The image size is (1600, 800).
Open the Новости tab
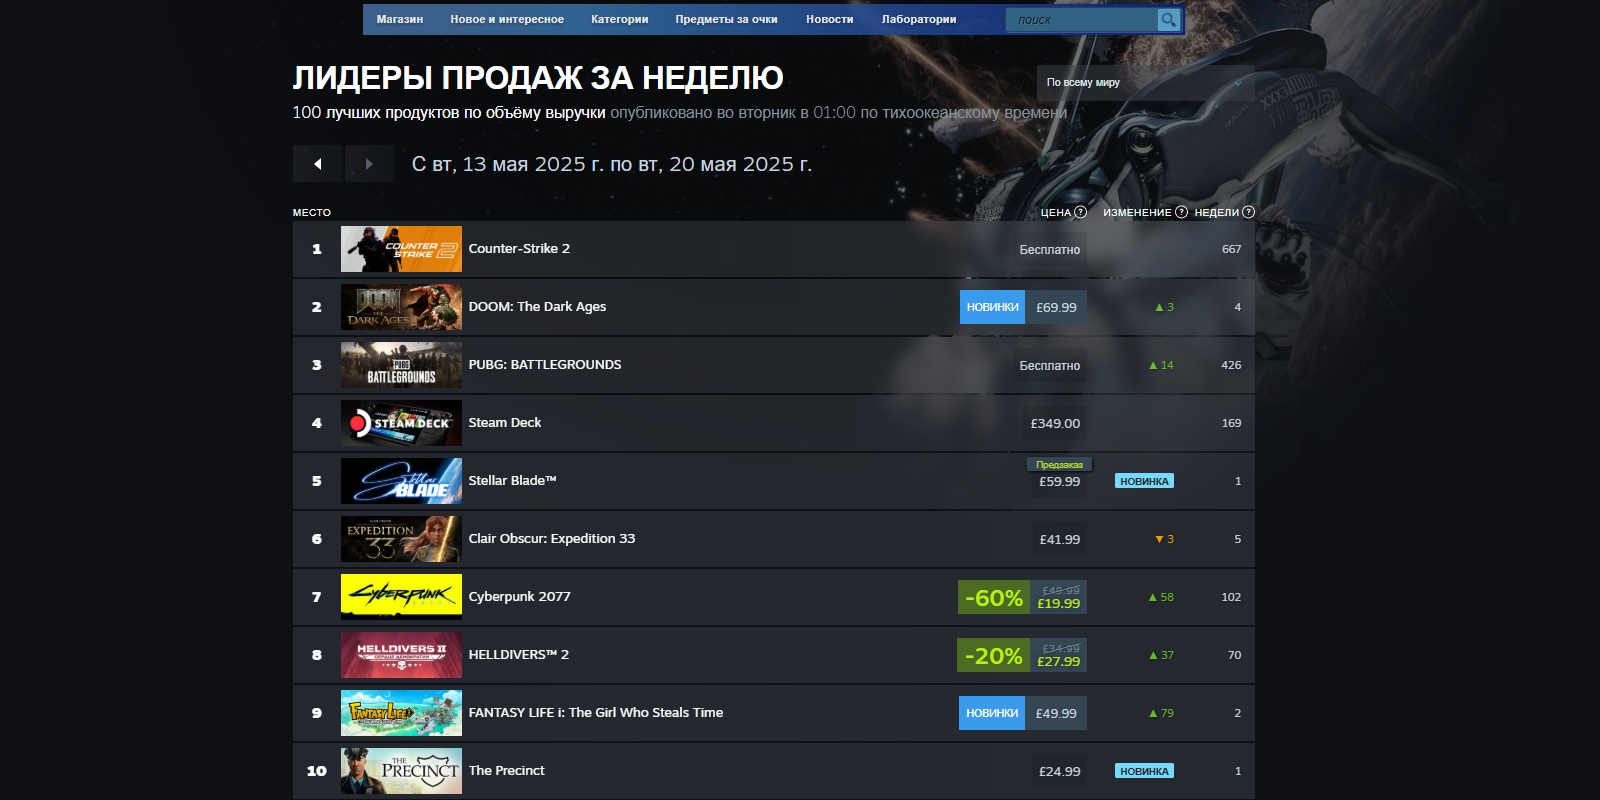pyautogui.click(x=830, y=19)
